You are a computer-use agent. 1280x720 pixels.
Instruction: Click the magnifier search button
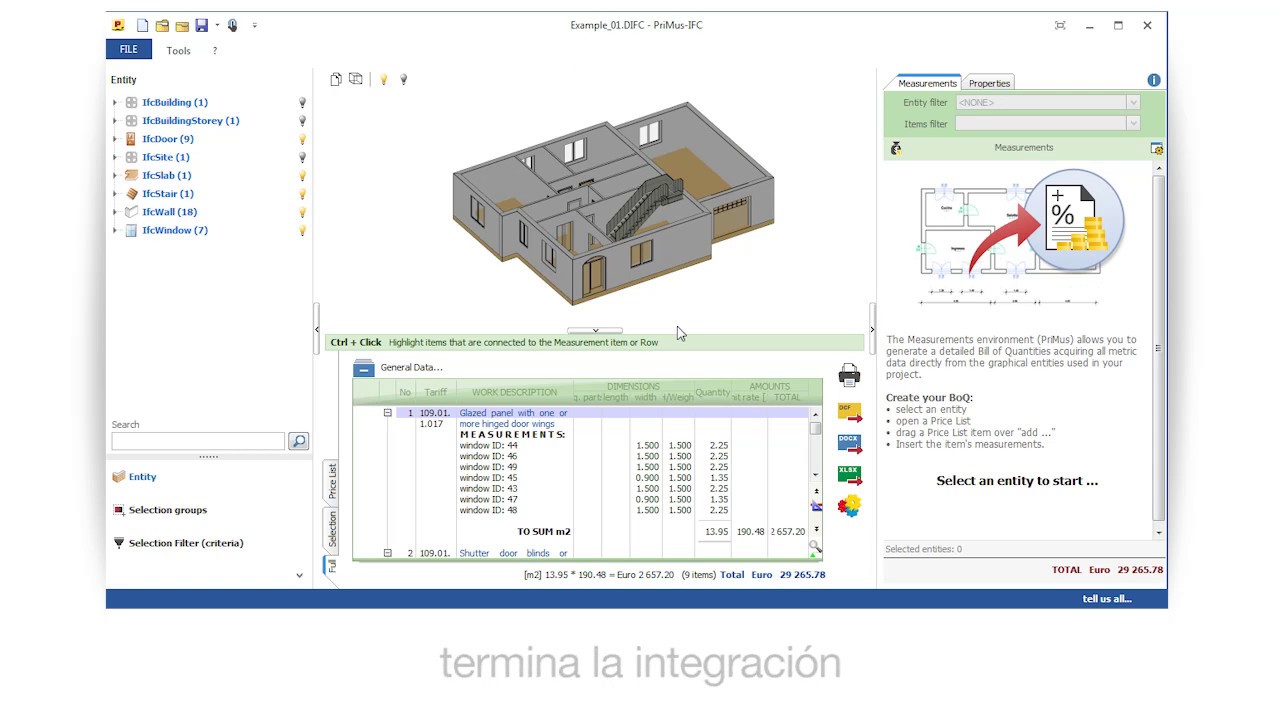[x=298, y=441]
